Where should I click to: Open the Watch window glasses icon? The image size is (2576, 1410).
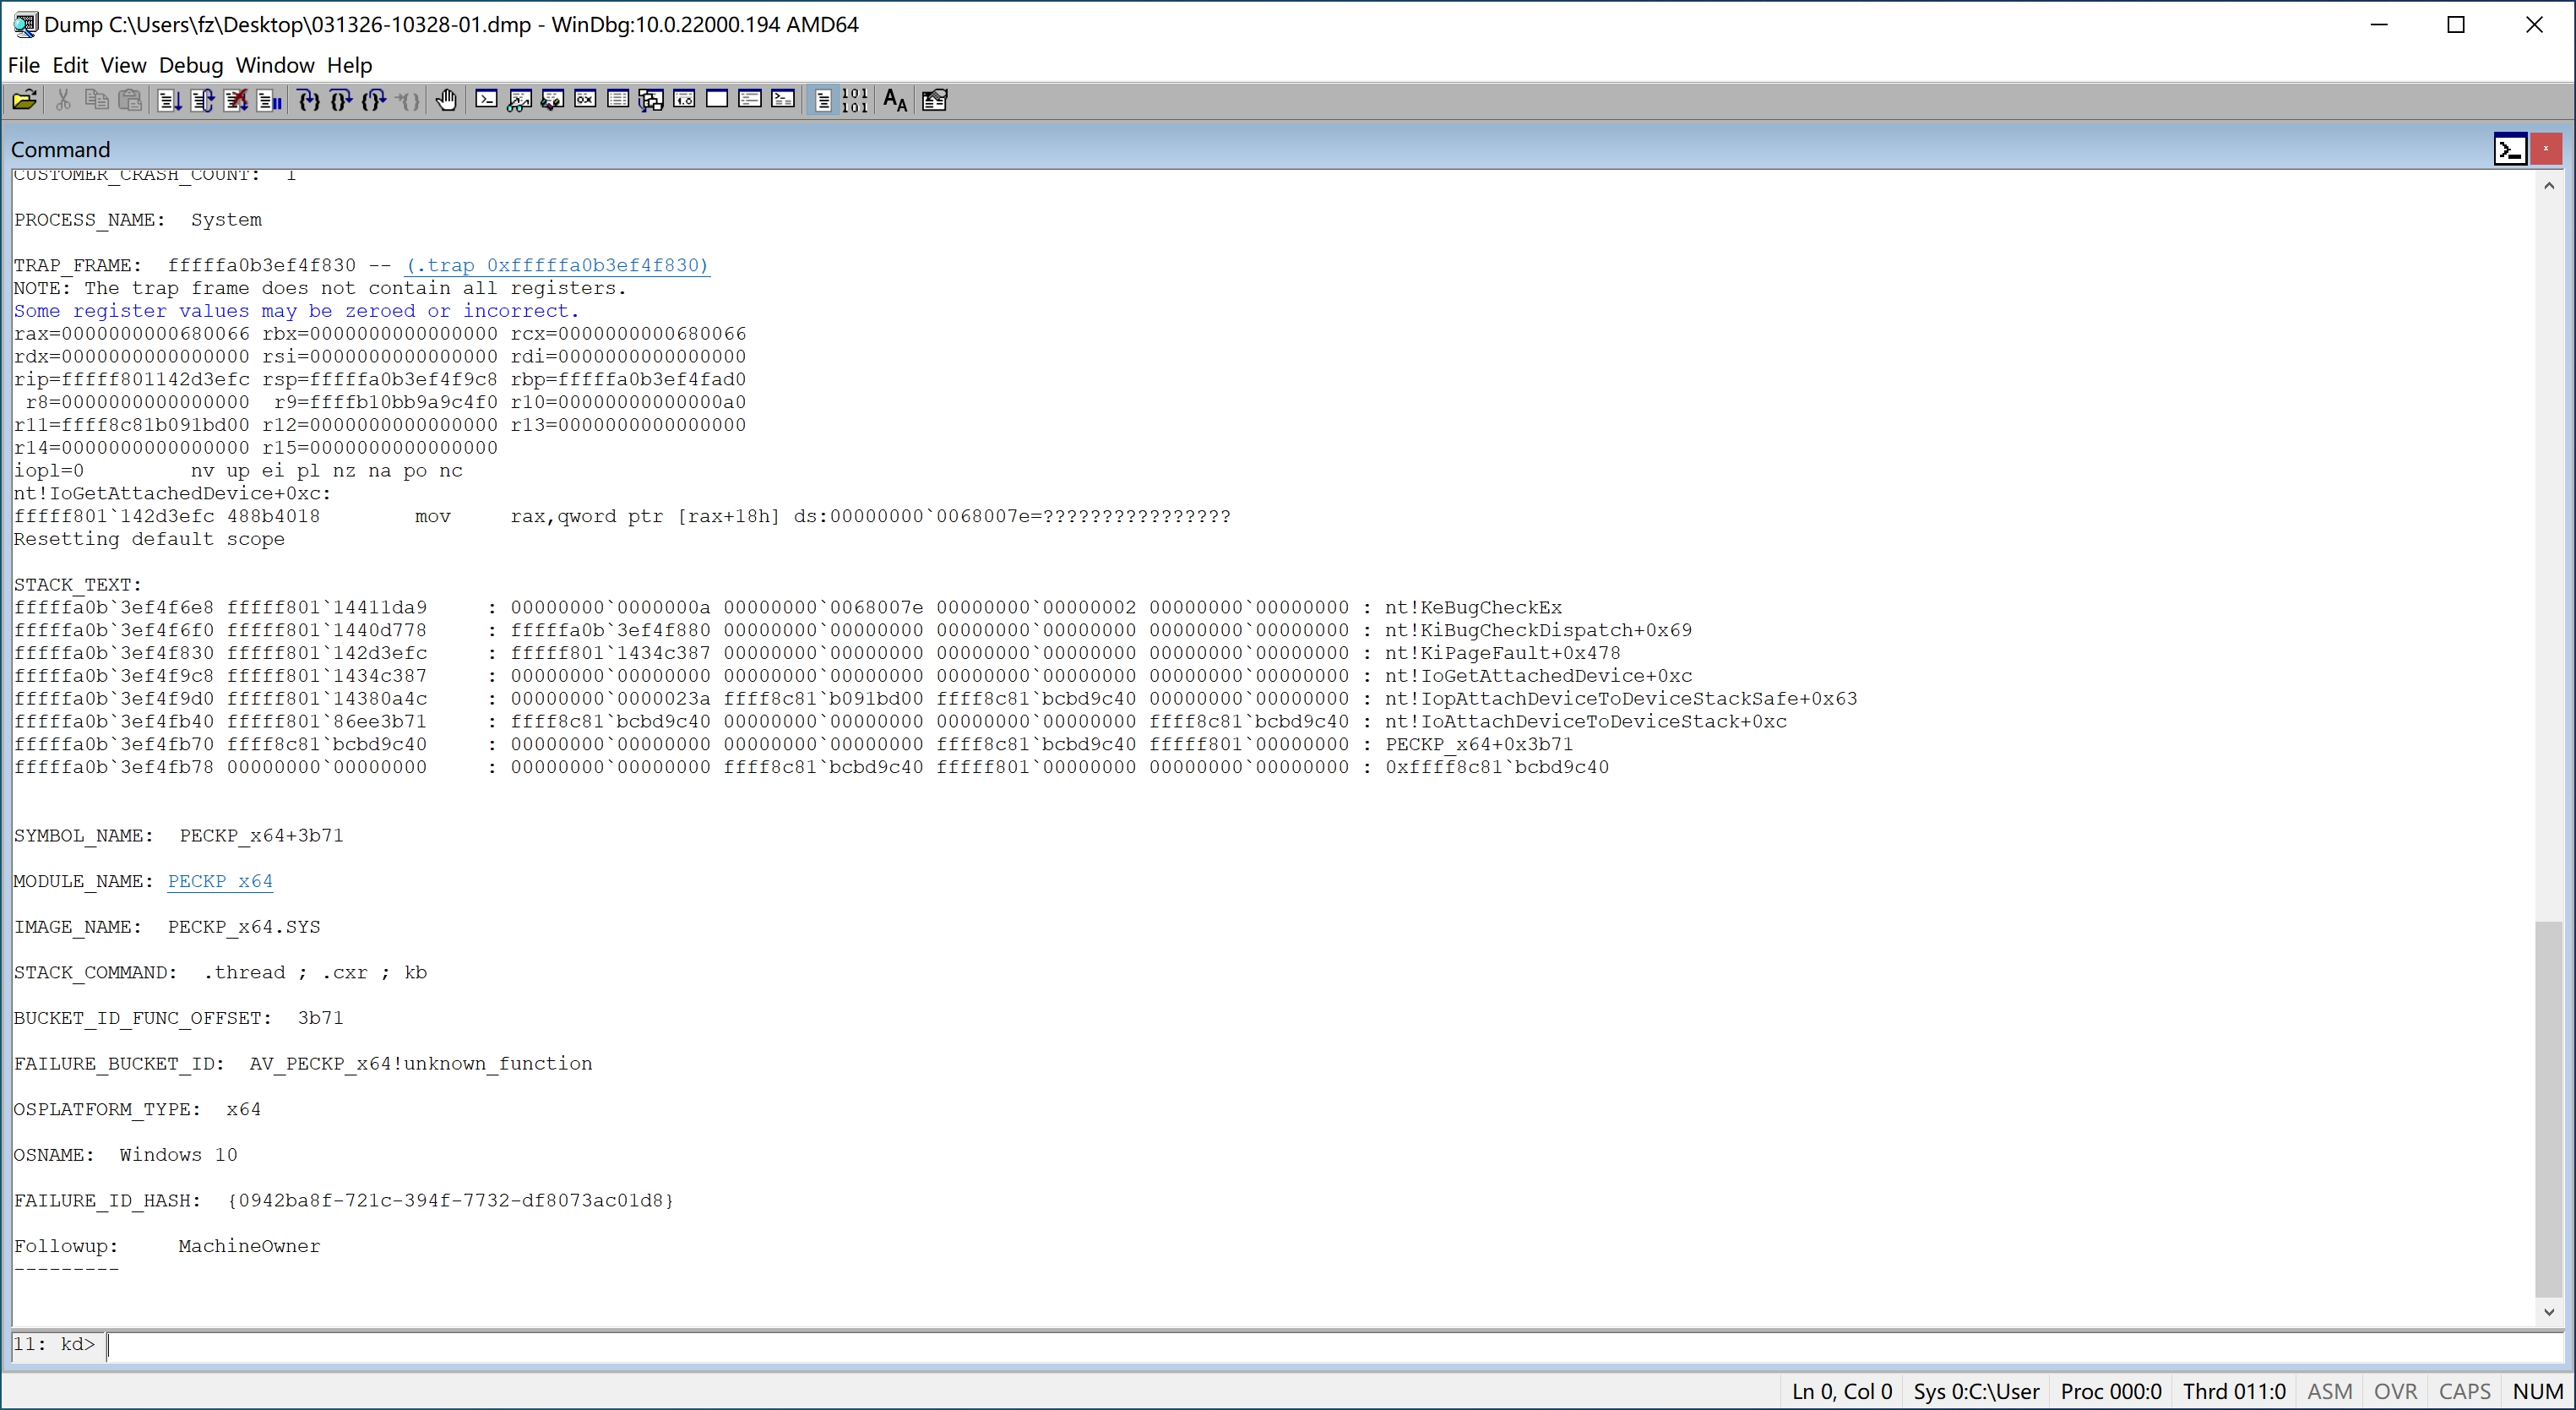click(519, 100)
